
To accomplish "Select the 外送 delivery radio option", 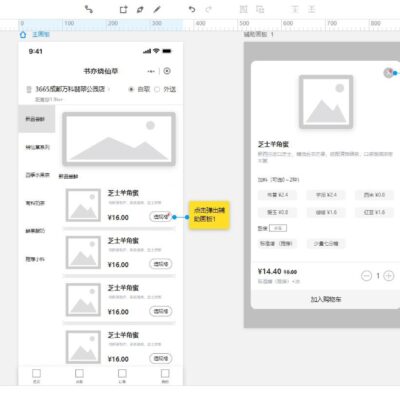I will pyautogui.click(x=157, y=89).
